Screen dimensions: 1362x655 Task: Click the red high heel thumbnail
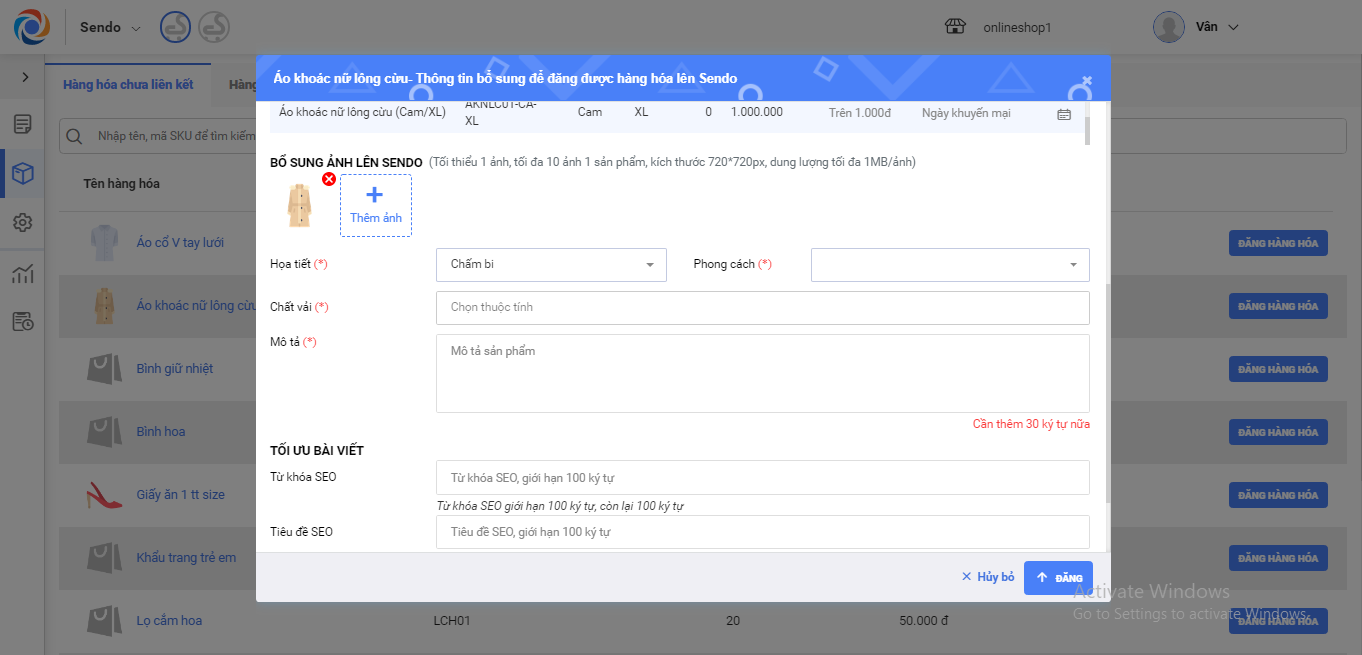103,495
